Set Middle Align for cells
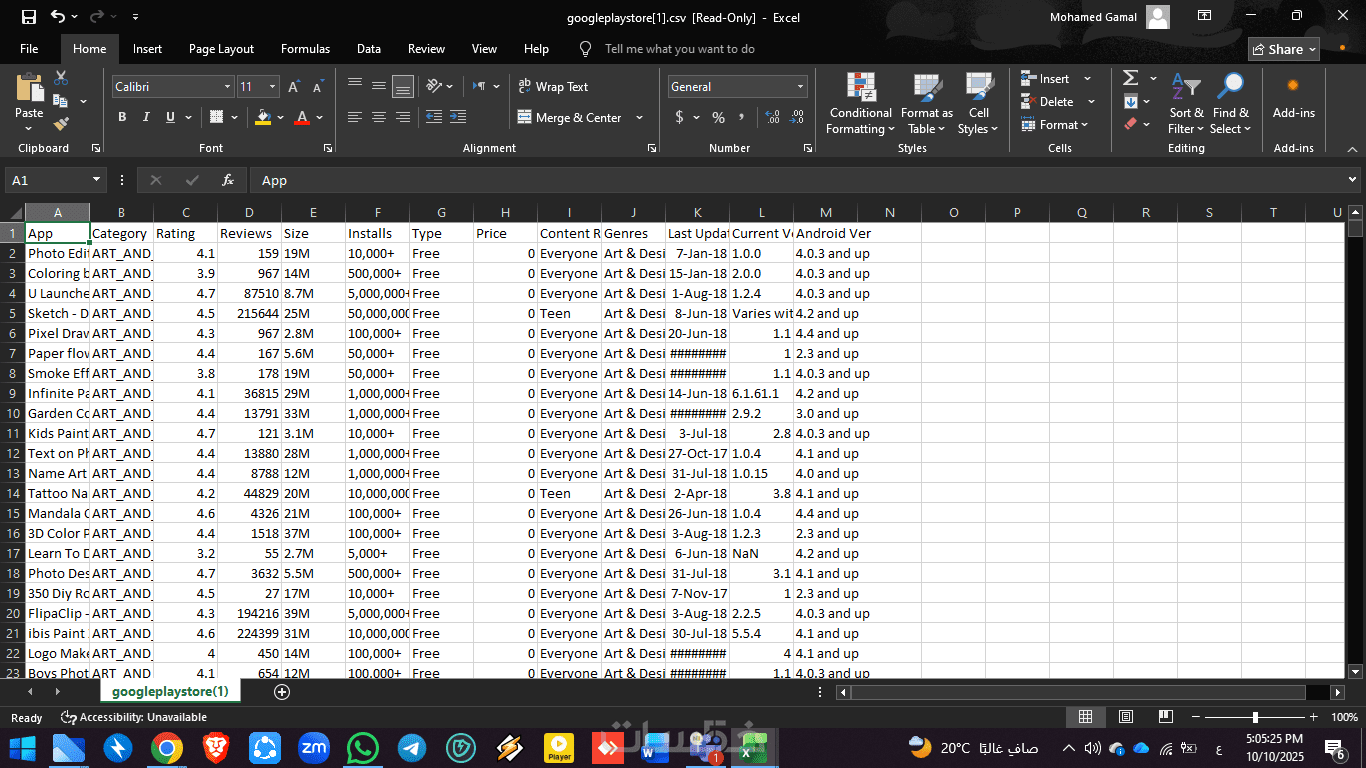The height and width of the screenshot is (768, 1366). click(x=378, y=87)
